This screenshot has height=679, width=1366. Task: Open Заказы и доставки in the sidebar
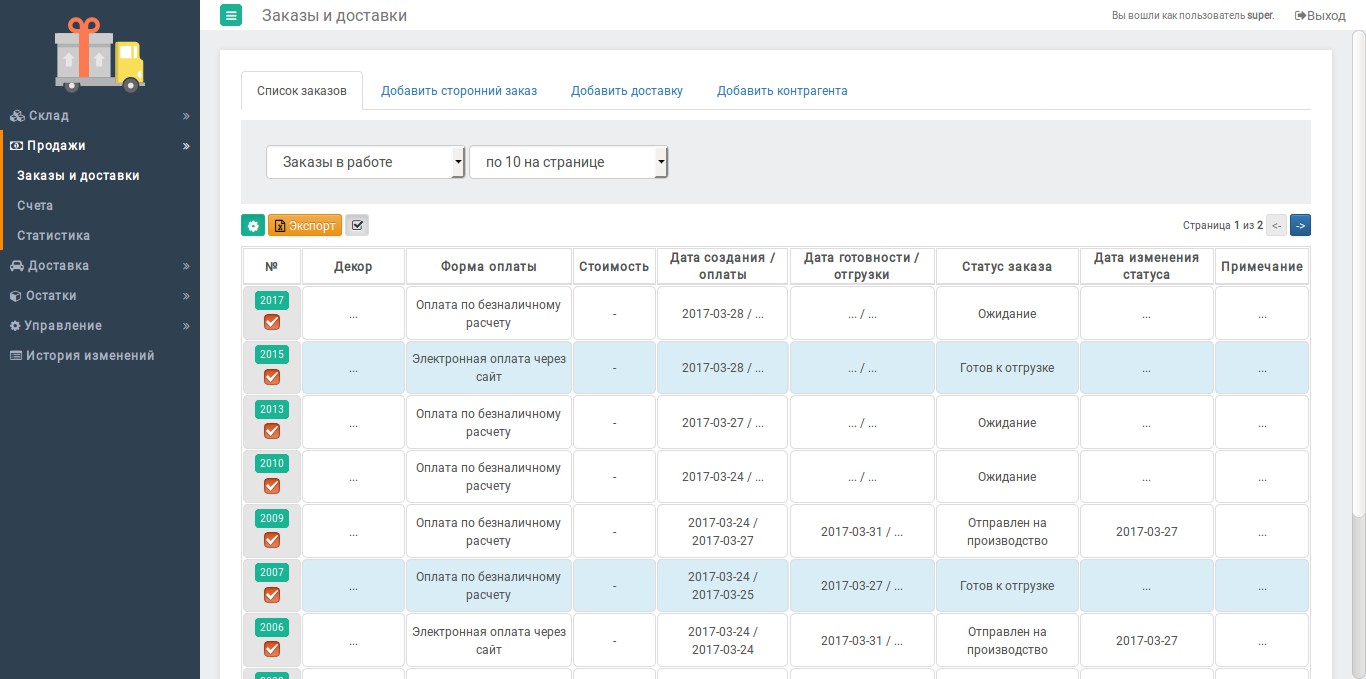pyautogui.click(x=78, y=176)
